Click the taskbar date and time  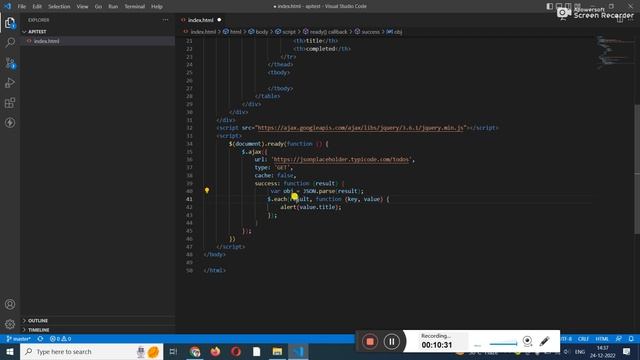602,351
